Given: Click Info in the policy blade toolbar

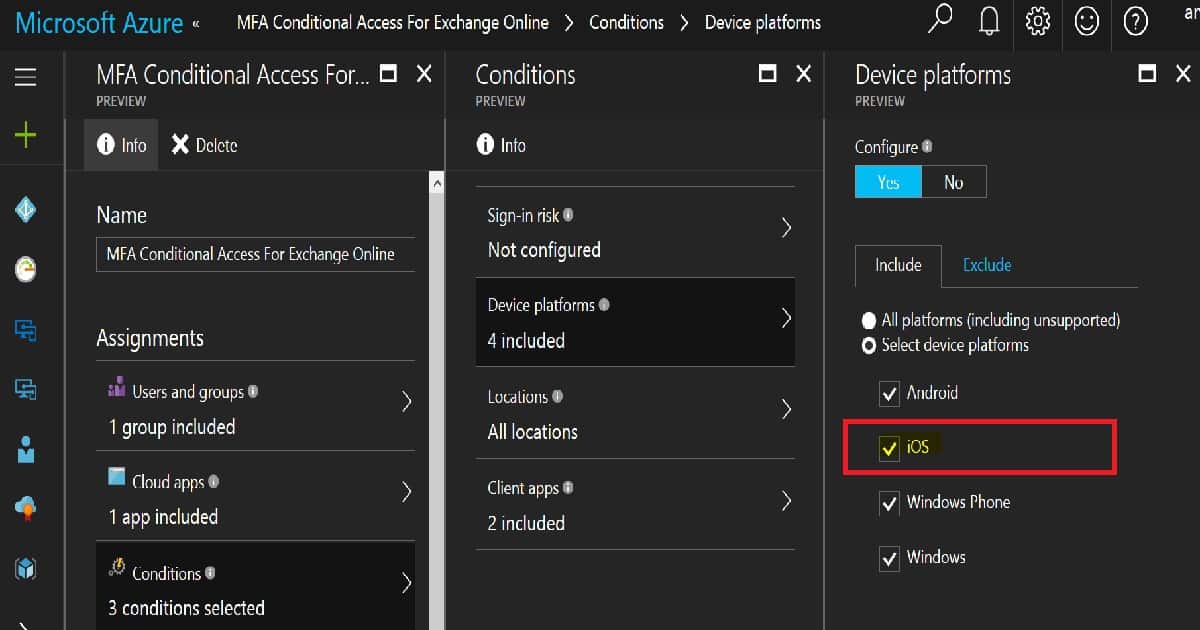Looking at the screenshot, I should (x=121, y=146).
